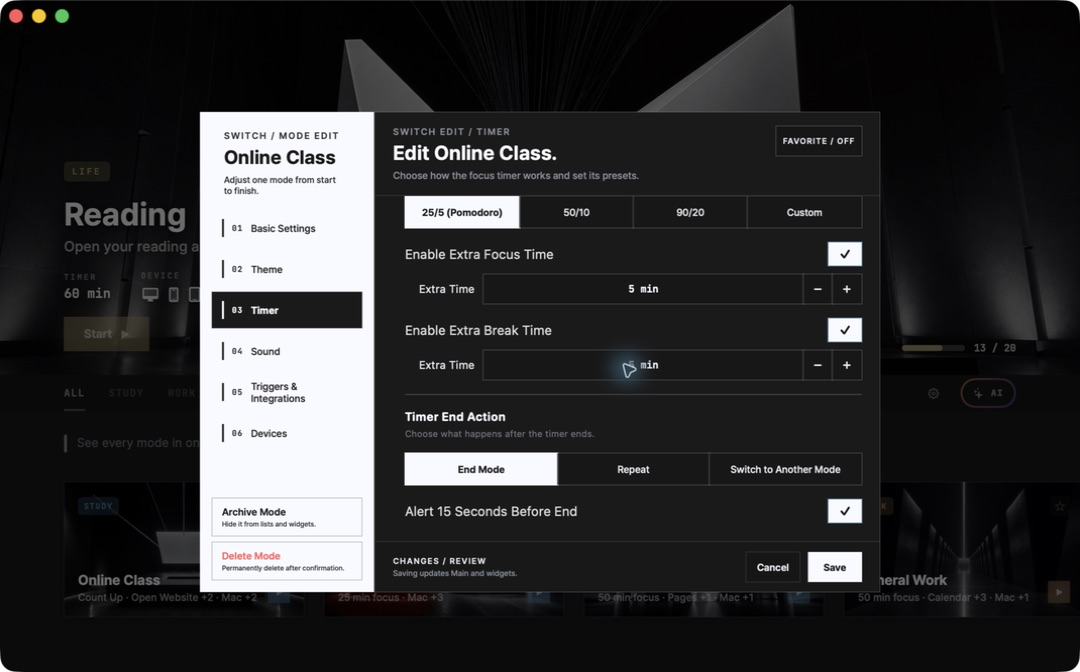Uncheck Enable Extra Break Time

pyautogui.click(x=844, y=330)
